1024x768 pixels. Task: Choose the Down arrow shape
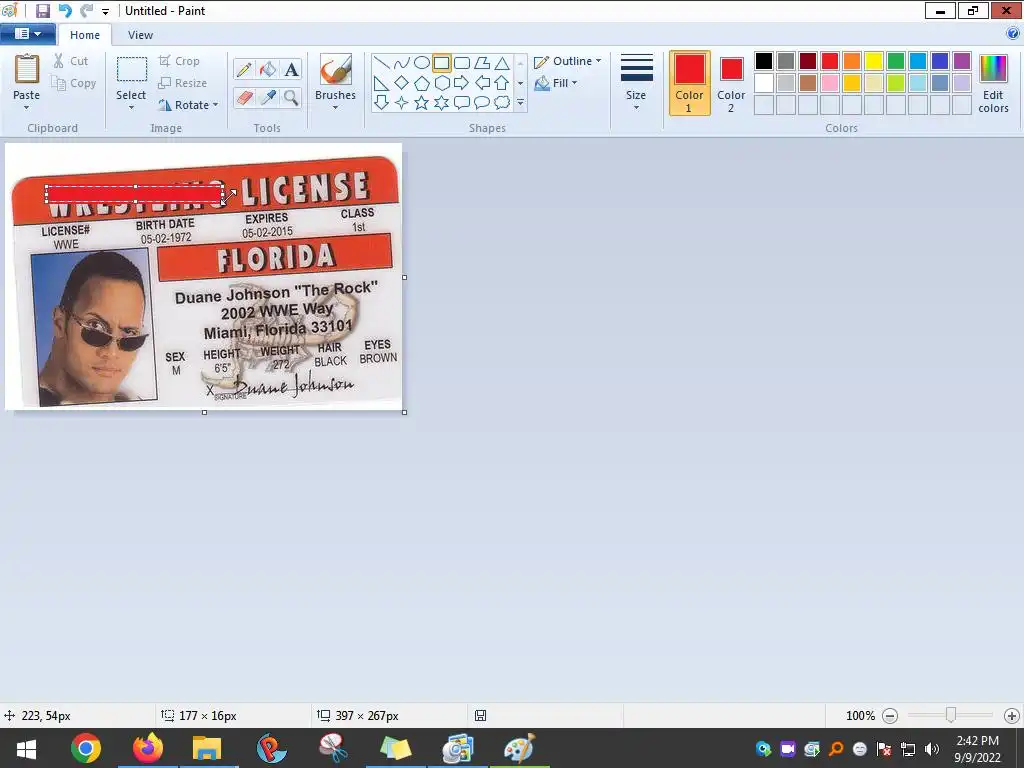click(x=382, y=103)
